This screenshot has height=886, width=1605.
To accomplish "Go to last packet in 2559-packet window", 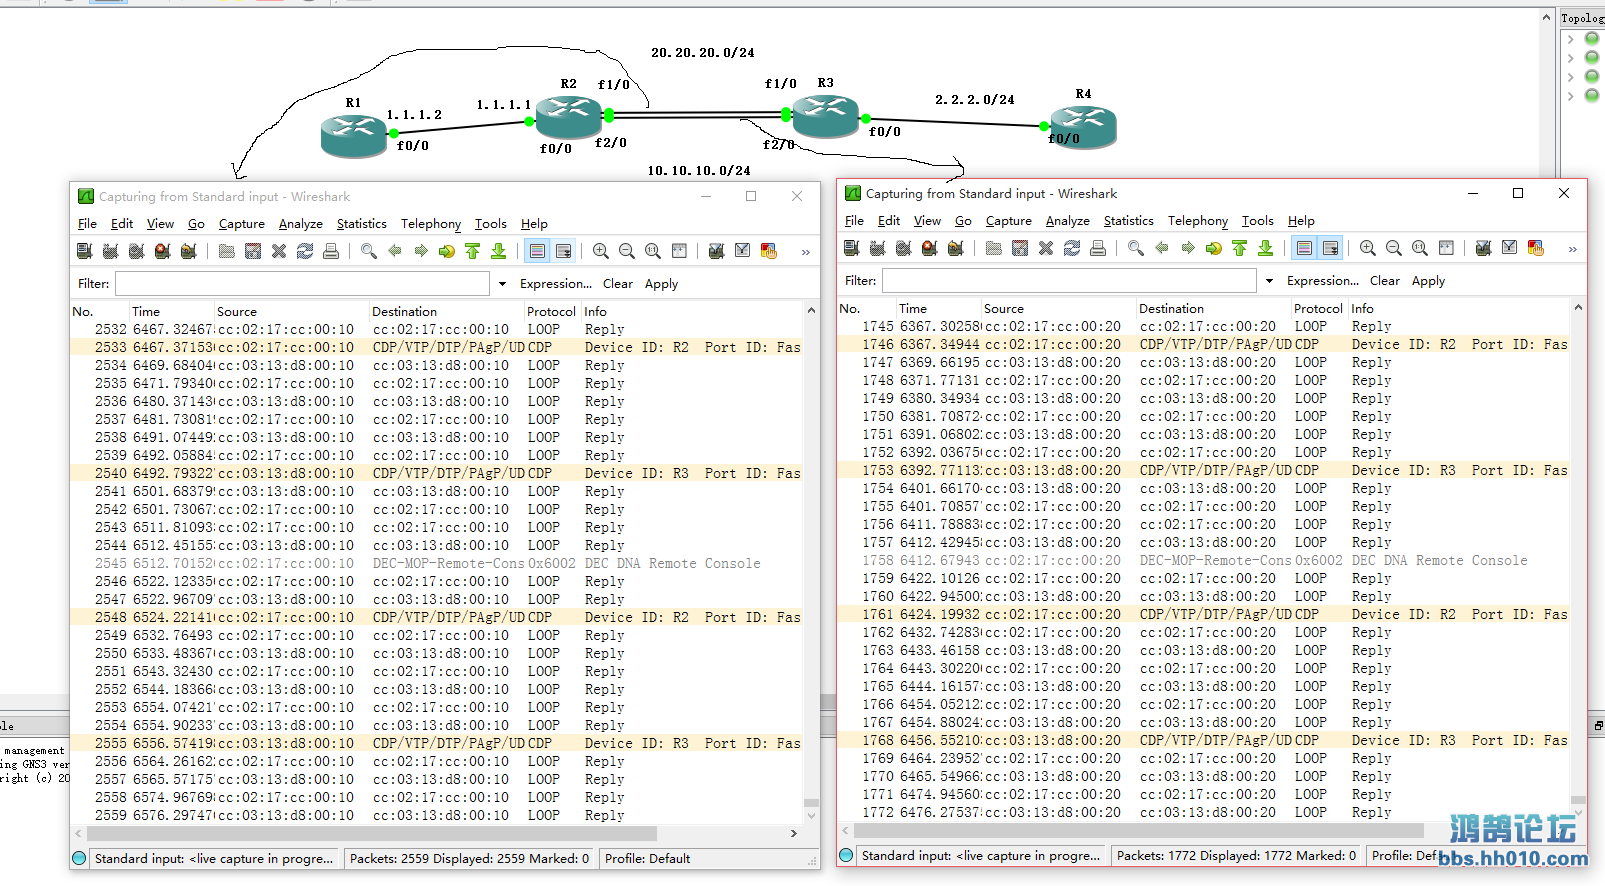I will point(499,251).
